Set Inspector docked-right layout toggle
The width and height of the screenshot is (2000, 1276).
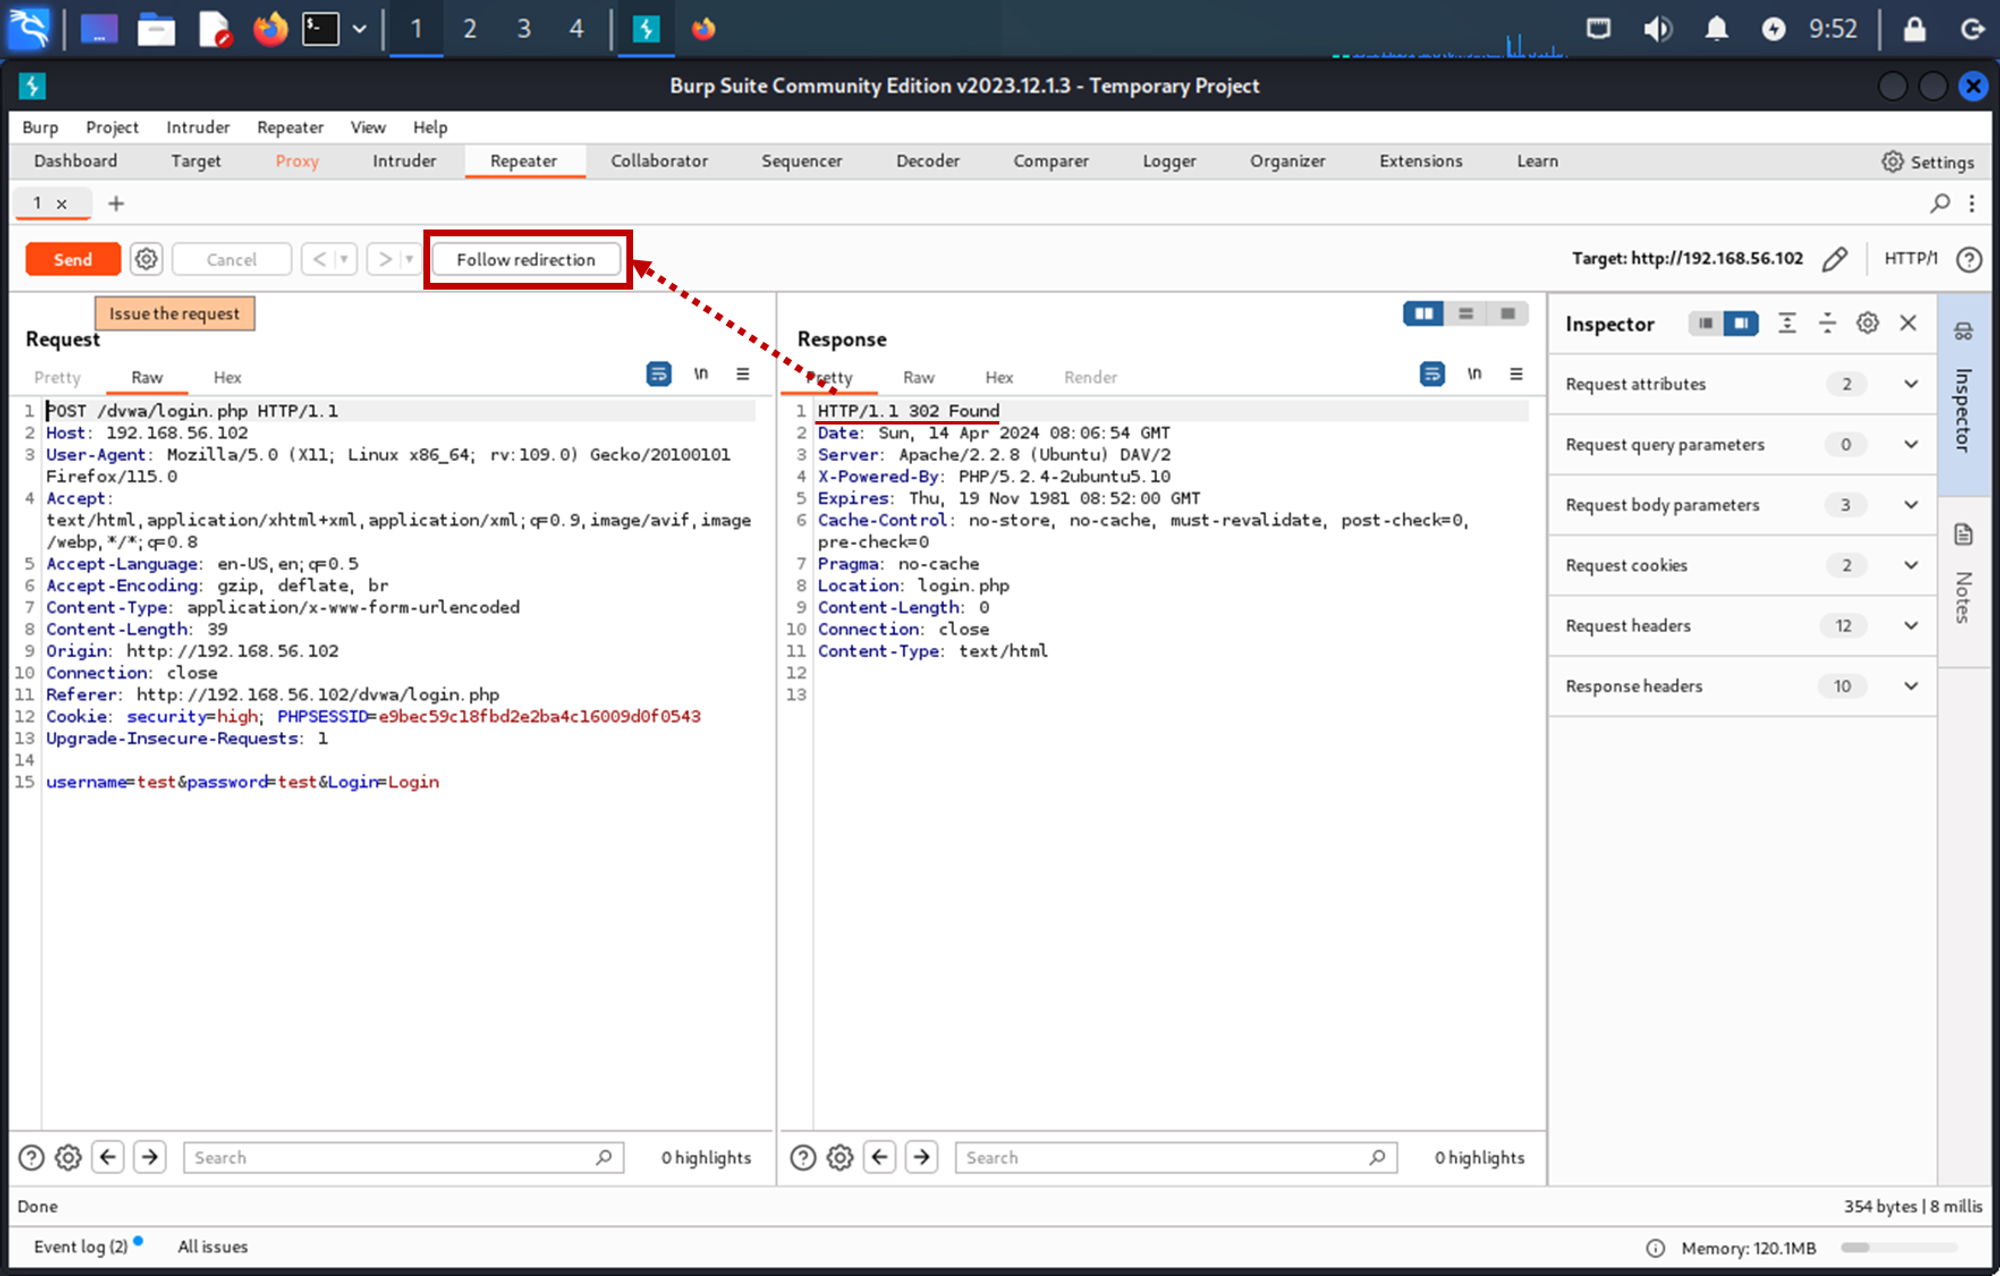click(1741, 323)
